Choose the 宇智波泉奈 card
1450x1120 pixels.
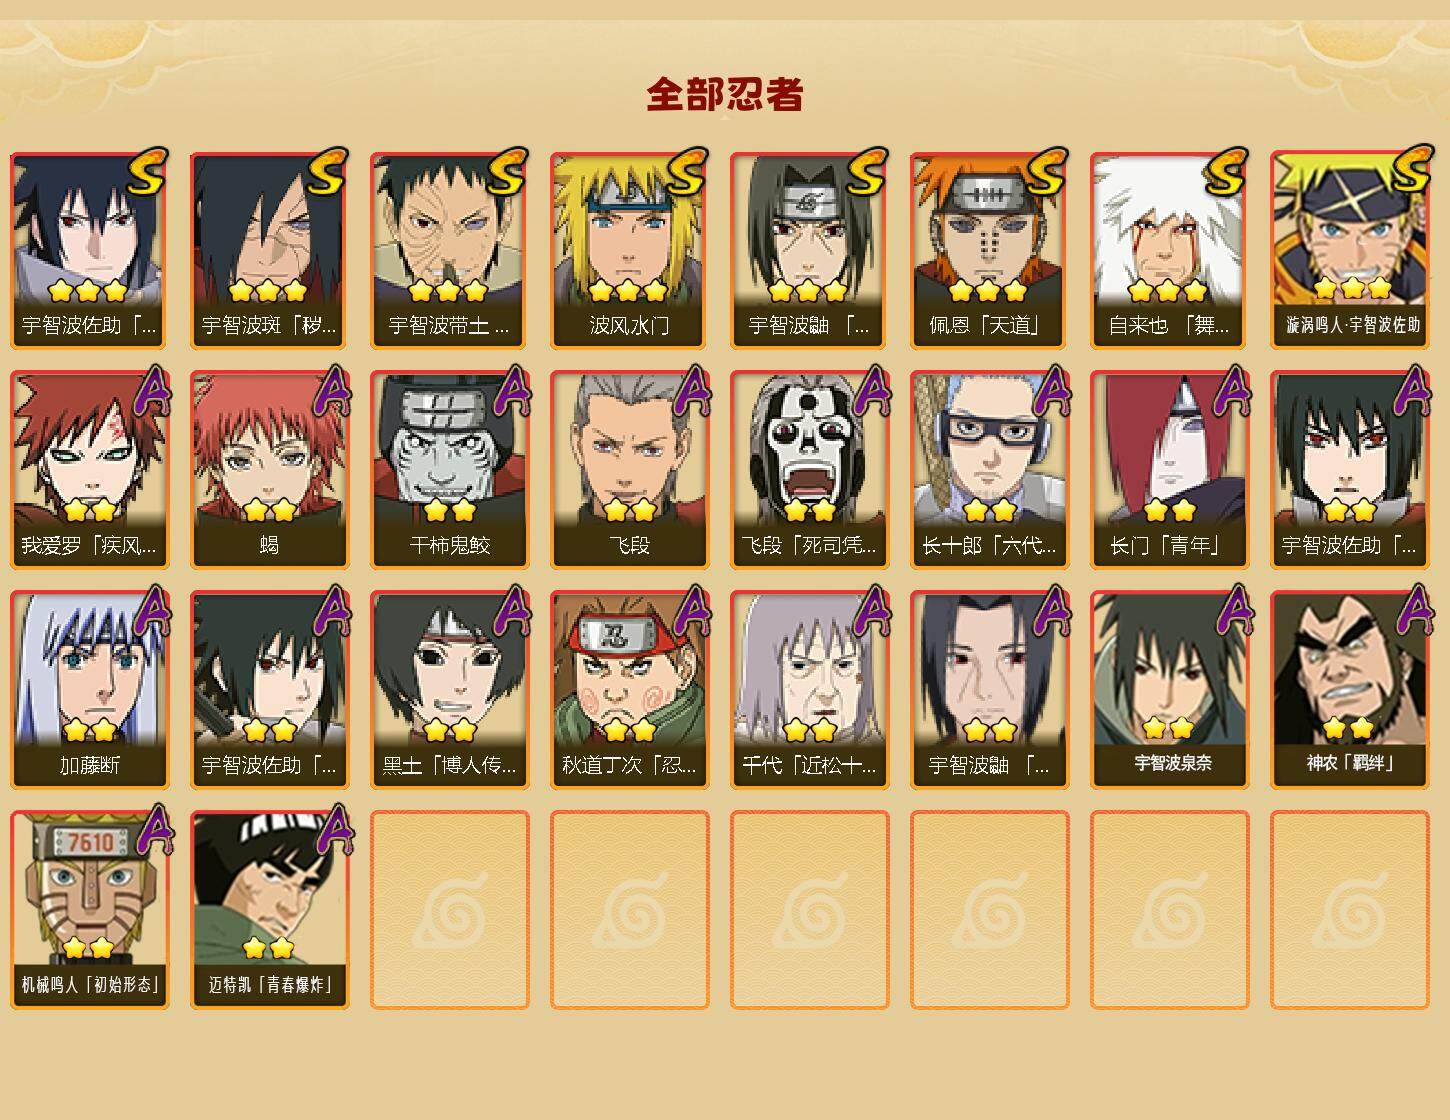pyautogui.click(x=1169, y=690)
